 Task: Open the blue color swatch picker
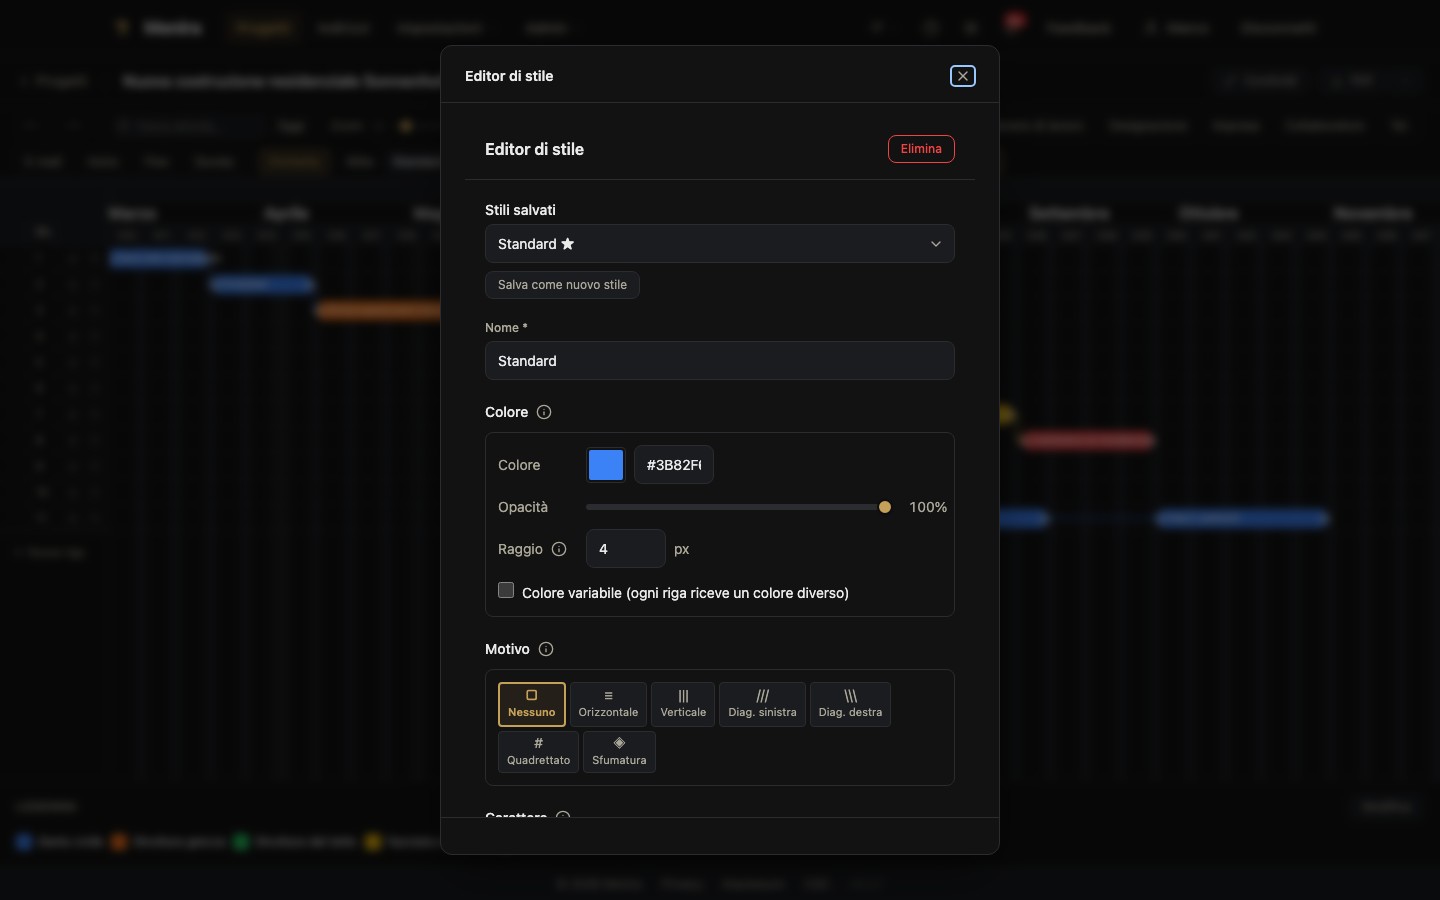[x=606, y=465]
